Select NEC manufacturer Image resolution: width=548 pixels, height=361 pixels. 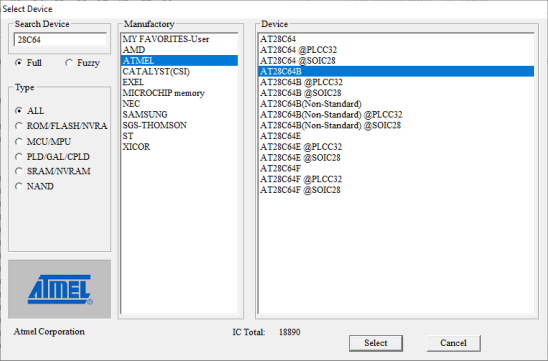pyautogui.click(x=180, y=104)
